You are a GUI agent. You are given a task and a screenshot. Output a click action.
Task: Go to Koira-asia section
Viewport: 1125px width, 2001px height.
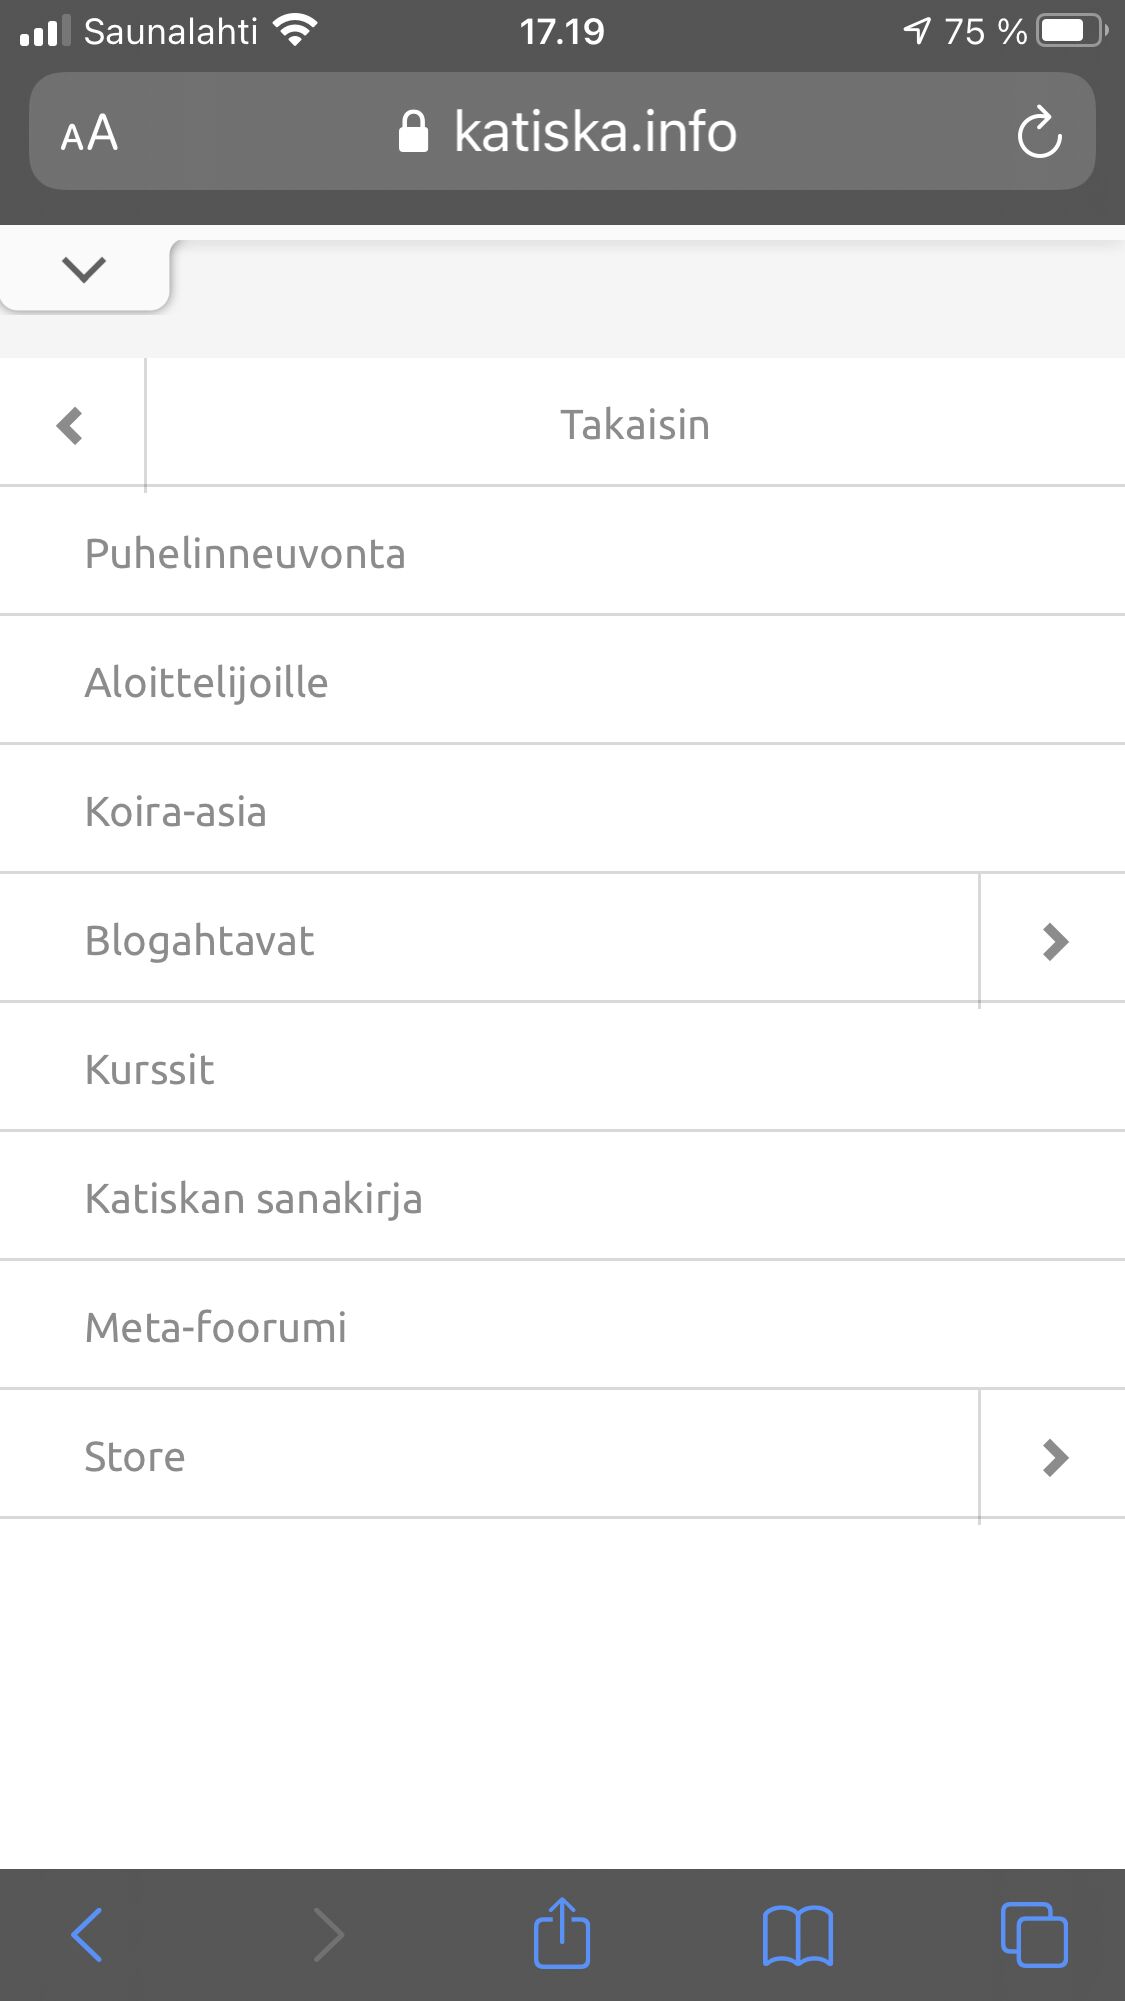point(176,812)
